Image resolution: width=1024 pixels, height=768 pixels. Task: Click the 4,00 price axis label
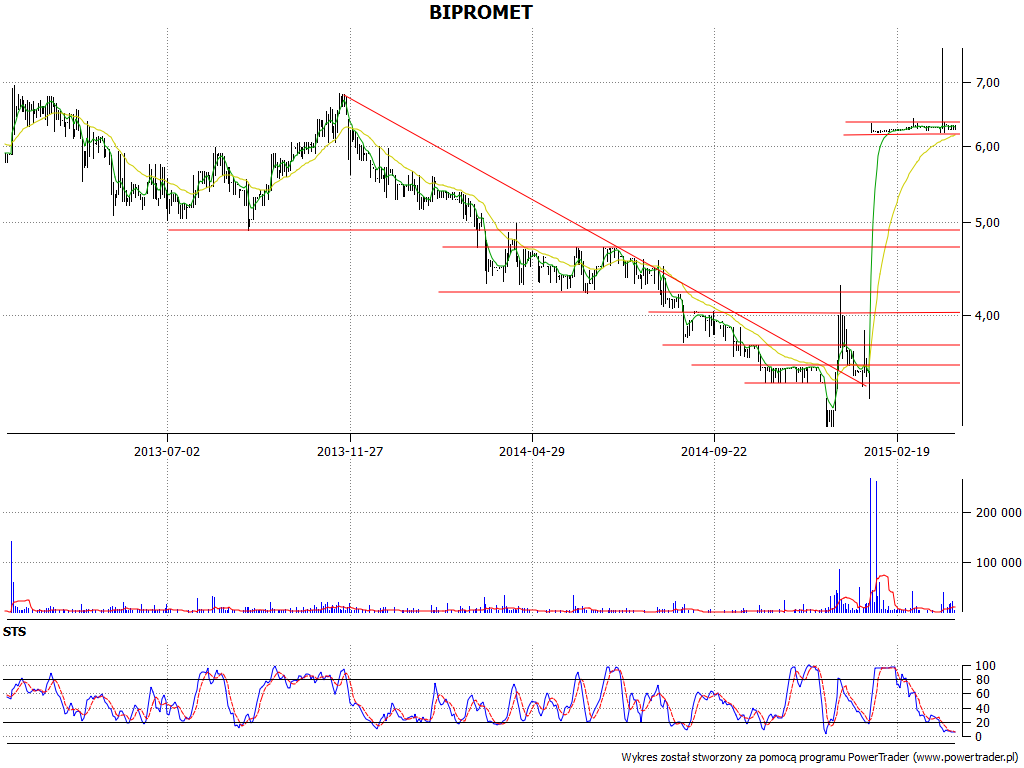(x=987, y=315)
